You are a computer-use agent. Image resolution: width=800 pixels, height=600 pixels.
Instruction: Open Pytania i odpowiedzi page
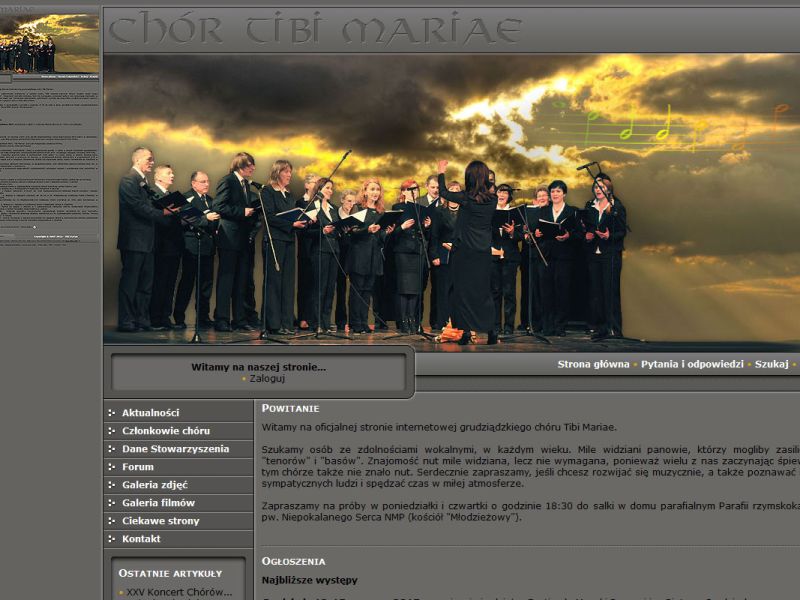point(690,365)
